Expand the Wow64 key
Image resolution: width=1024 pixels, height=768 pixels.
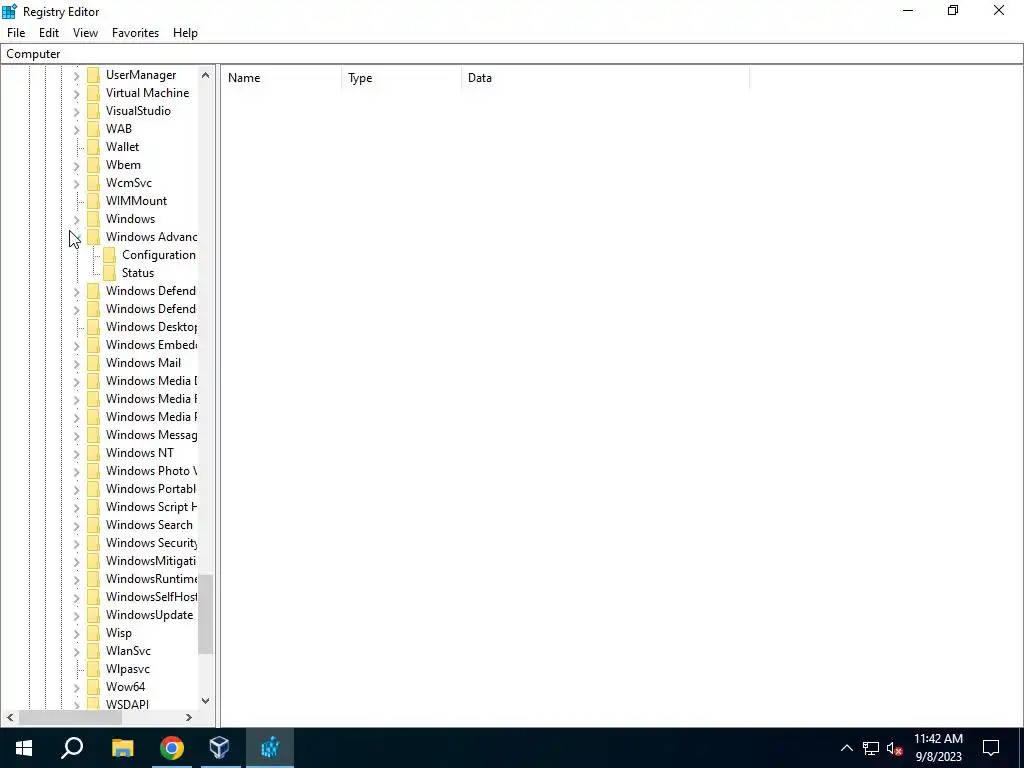coord(76,687)
